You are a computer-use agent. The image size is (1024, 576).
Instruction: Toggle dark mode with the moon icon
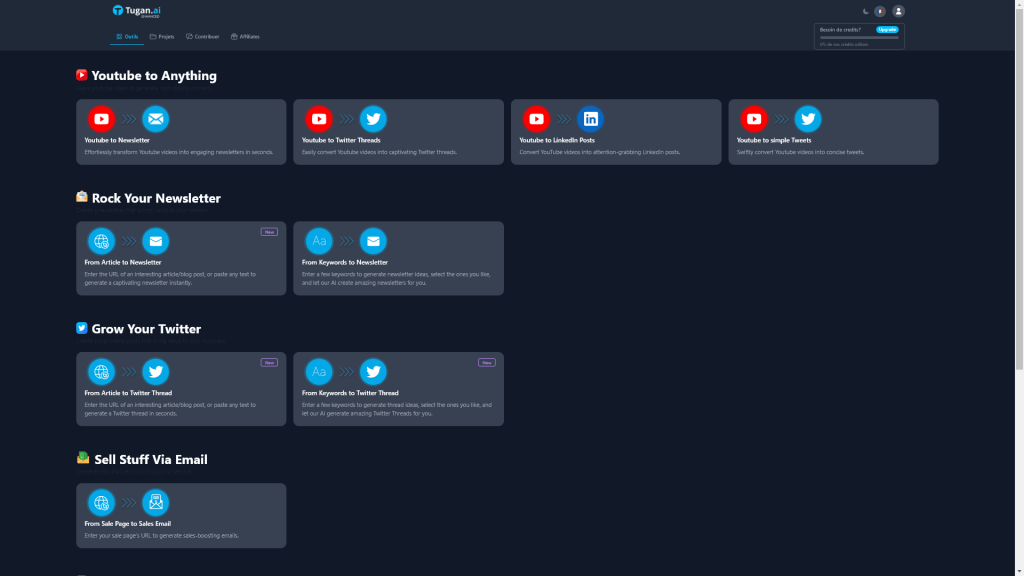point(866,11)
